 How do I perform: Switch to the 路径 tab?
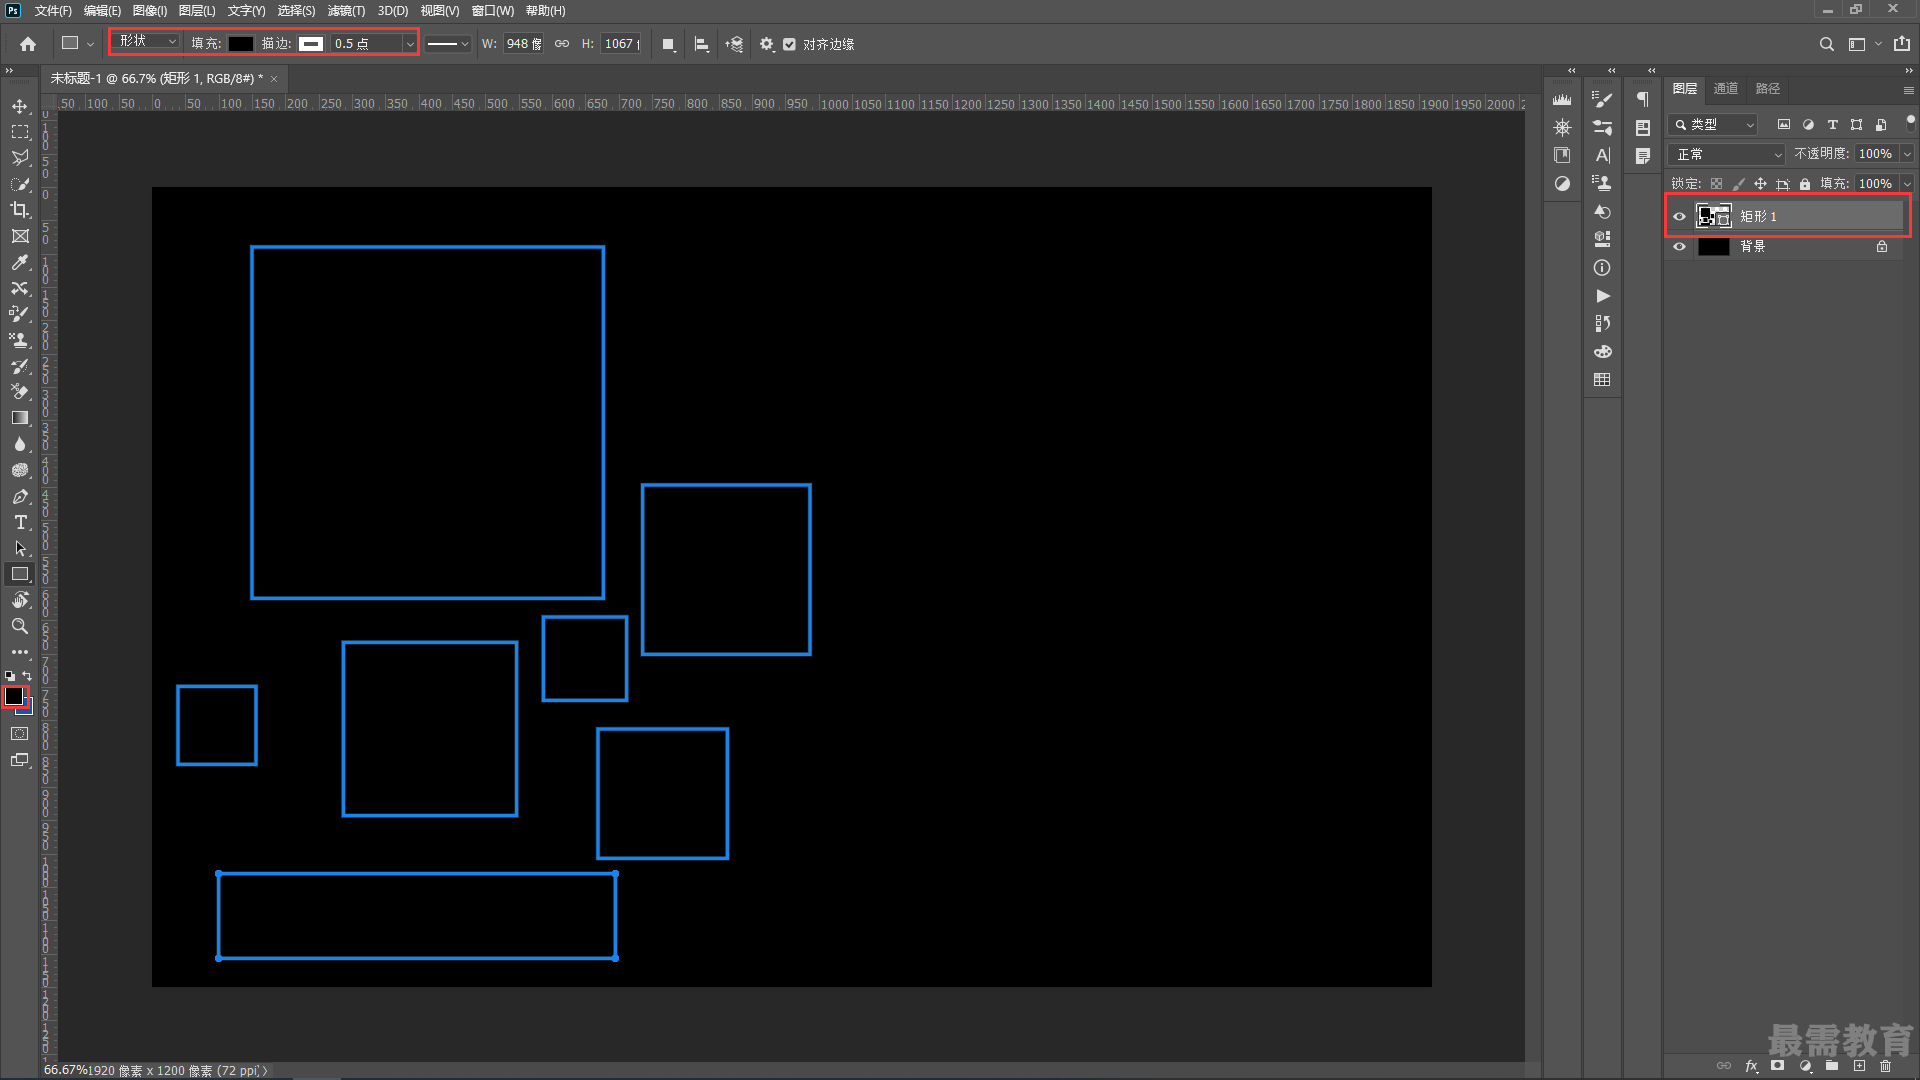point(1768,89)
